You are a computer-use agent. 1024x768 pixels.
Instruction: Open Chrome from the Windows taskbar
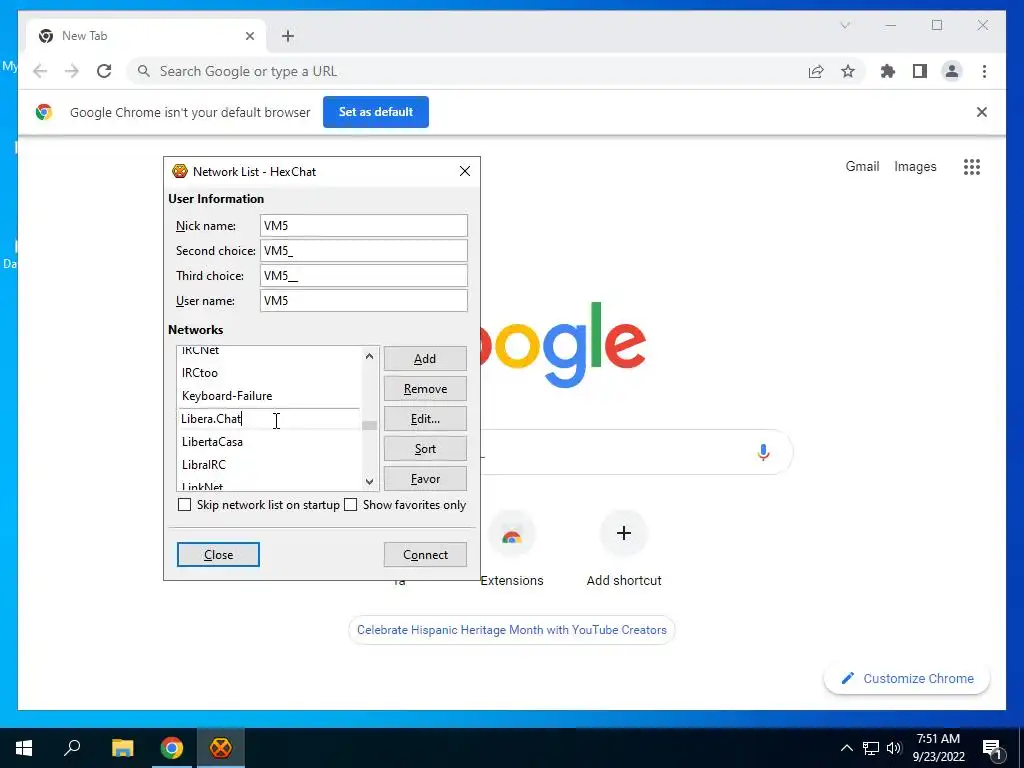[x=172, y=748]
